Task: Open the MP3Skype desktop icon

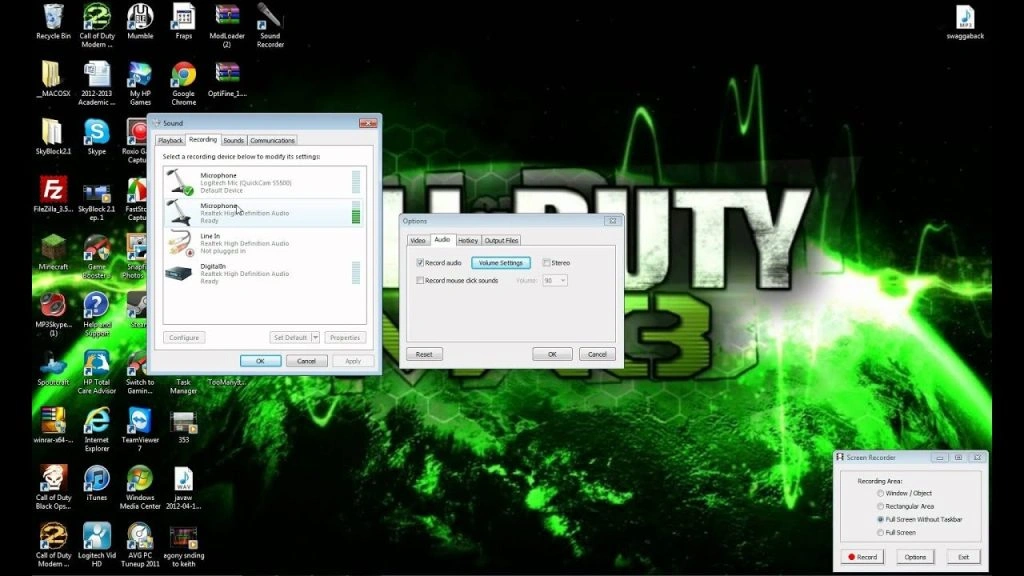Action: click(53, 314)
